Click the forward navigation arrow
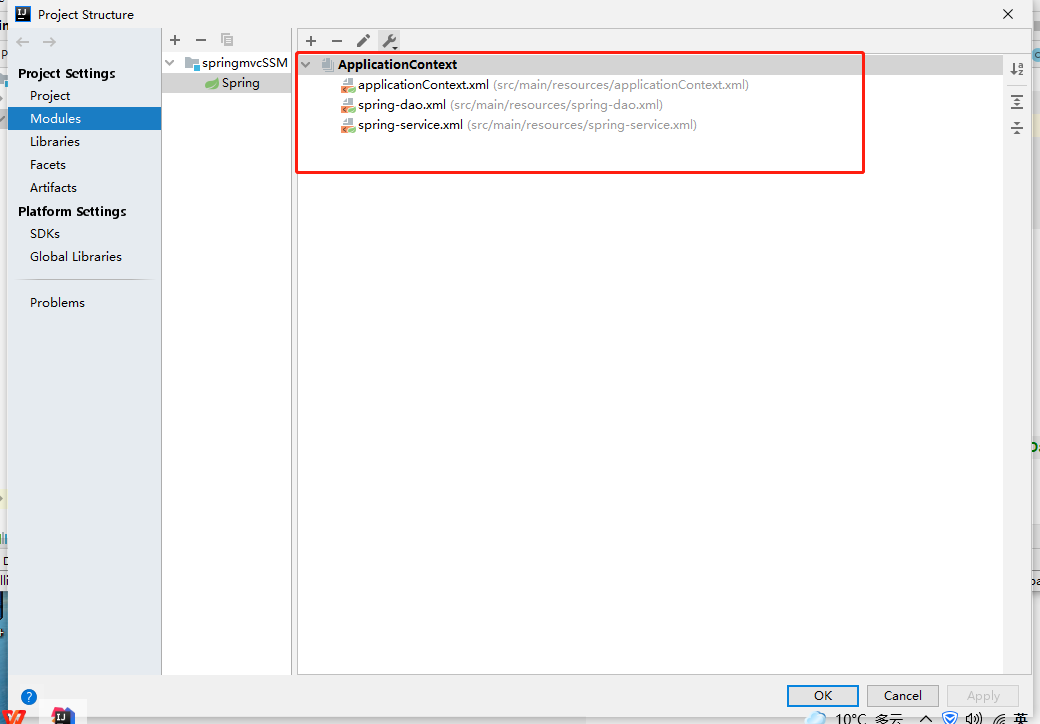1040x724 pixels. (49, 42)
